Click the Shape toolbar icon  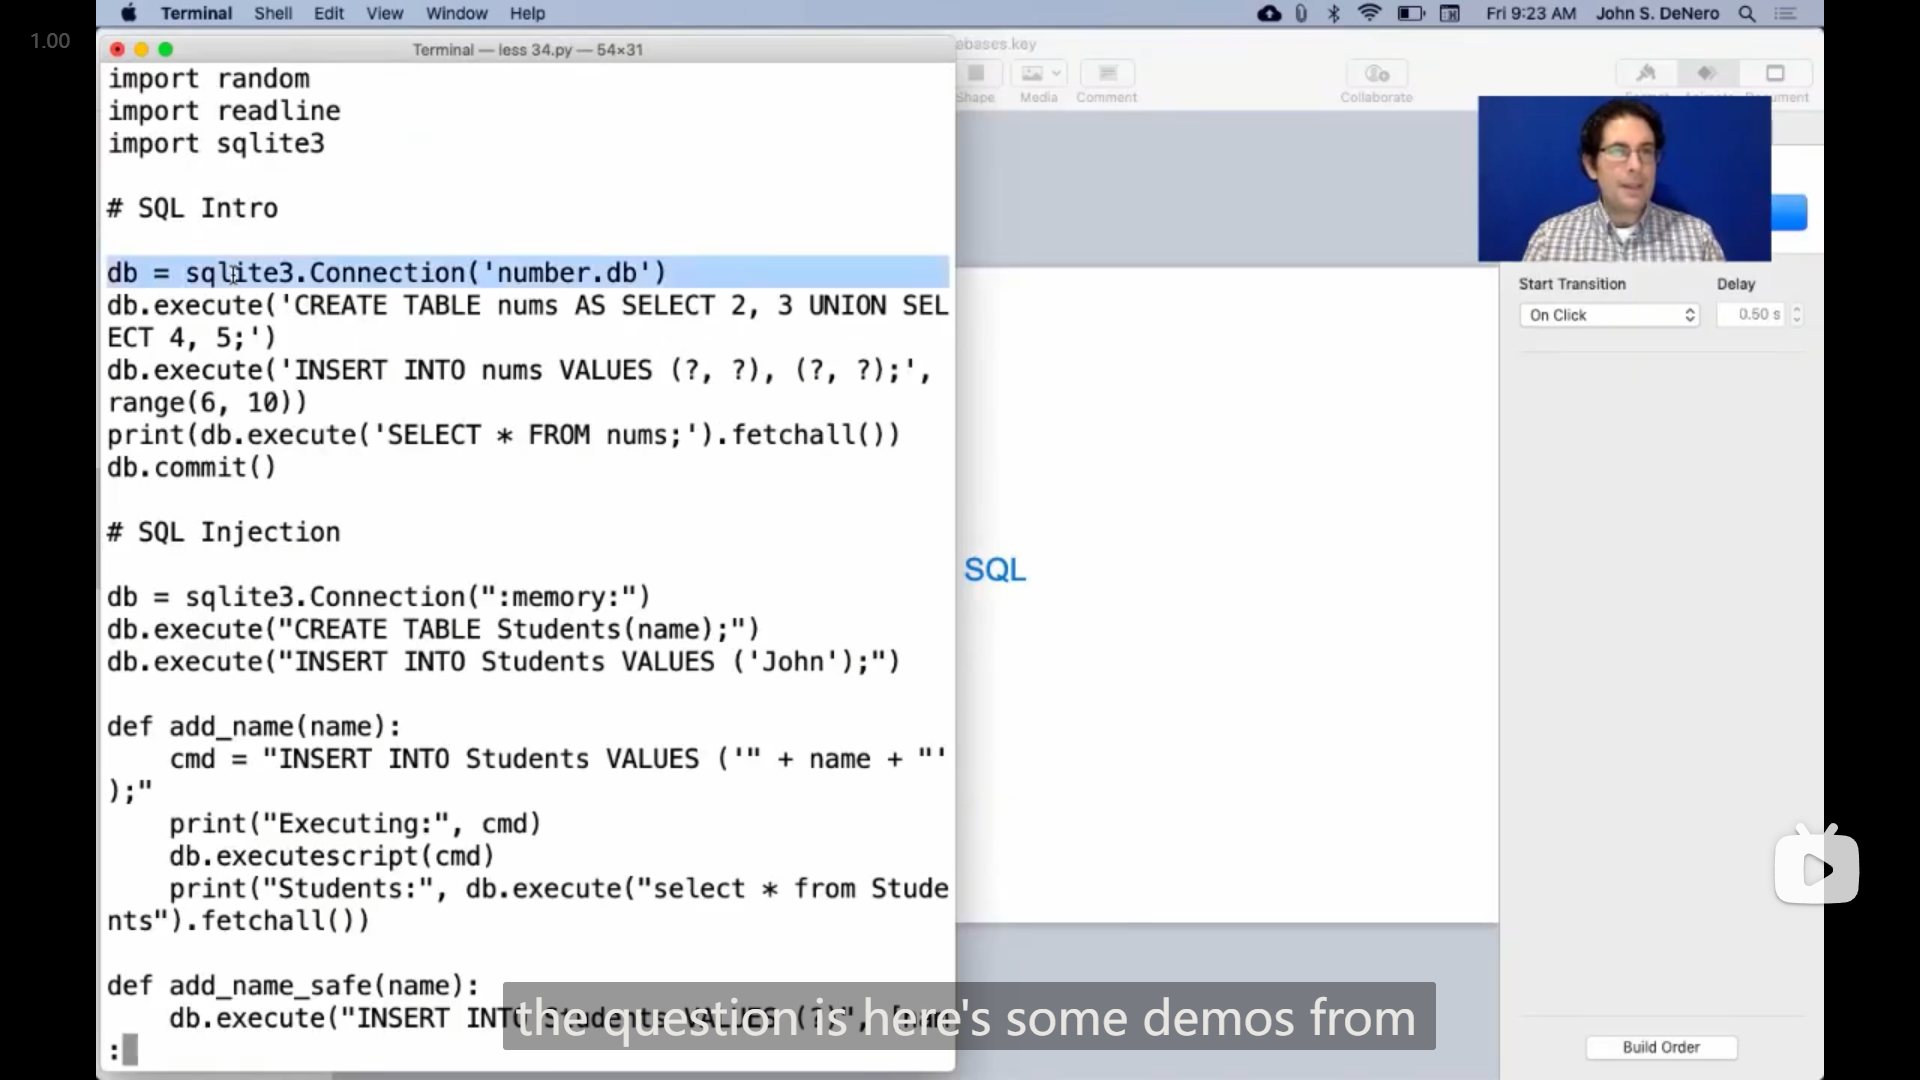pyautogui.click(x=976, y=75)
